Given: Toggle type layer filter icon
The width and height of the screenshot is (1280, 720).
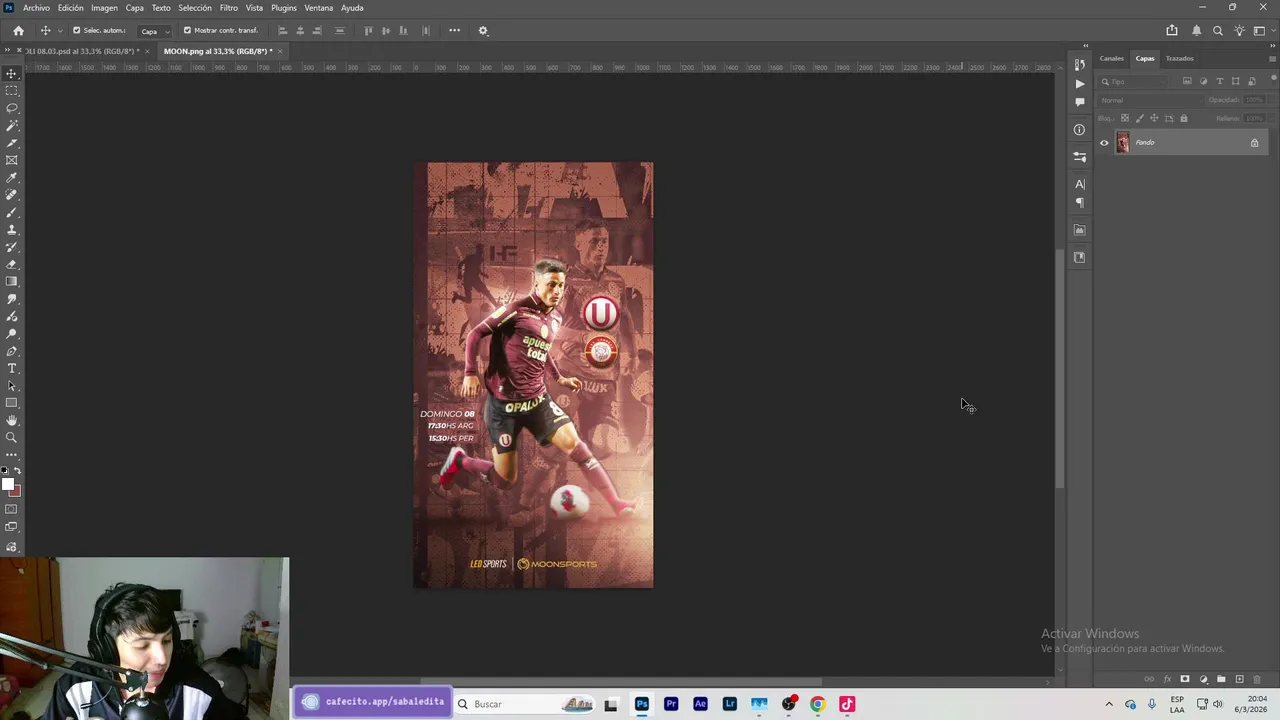Looking at the screenshot, I should coord(1219,81).
